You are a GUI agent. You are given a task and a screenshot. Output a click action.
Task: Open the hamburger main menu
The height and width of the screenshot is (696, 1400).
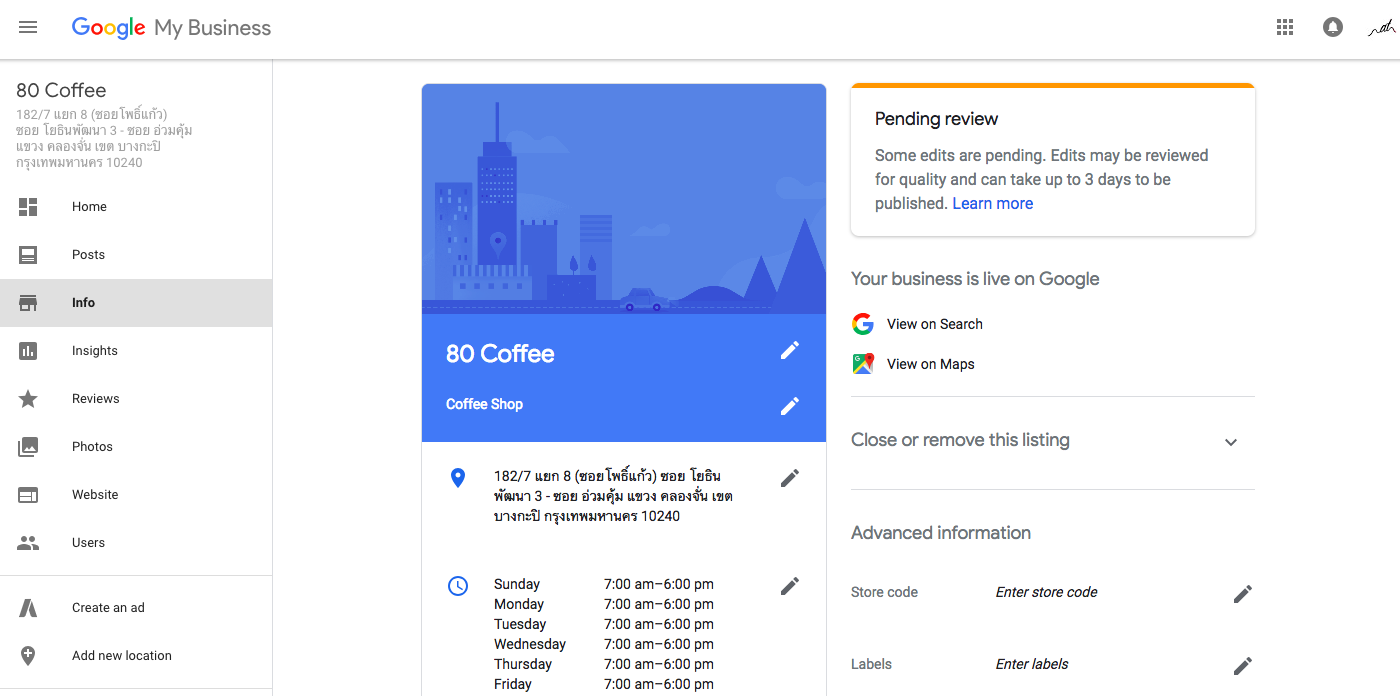point(28,28)
